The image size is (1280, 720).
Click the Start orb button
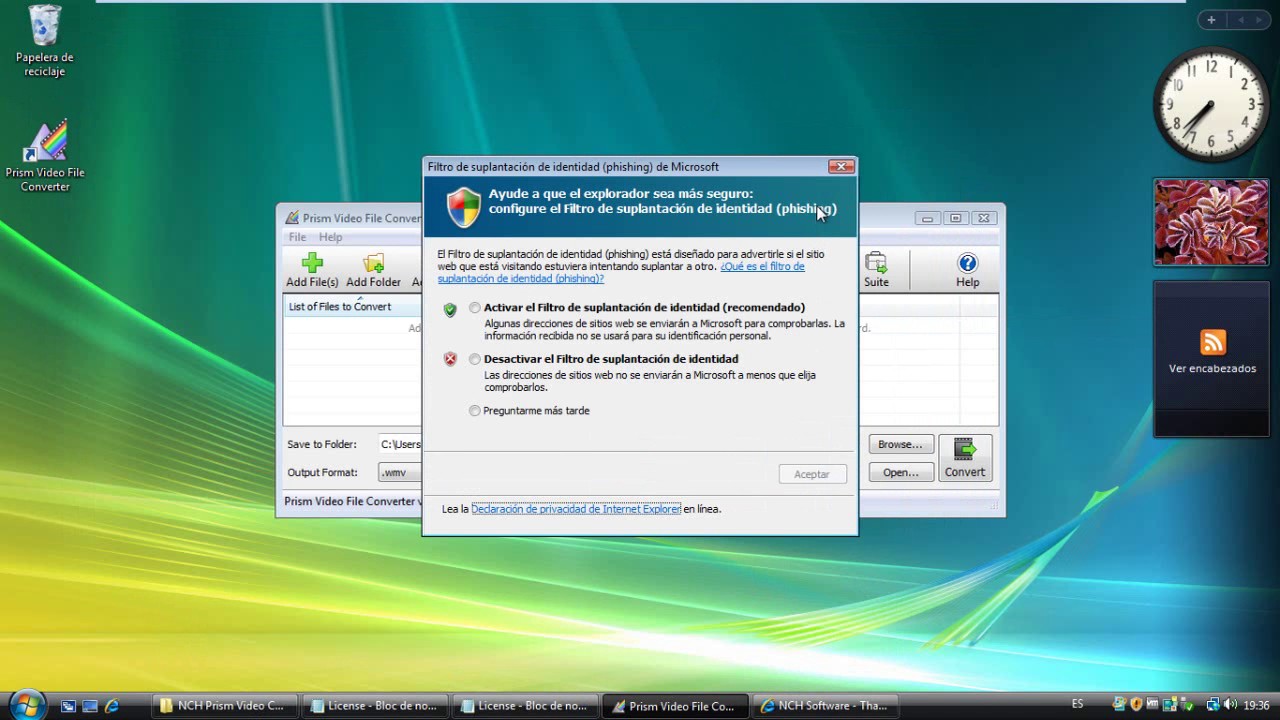27,704
